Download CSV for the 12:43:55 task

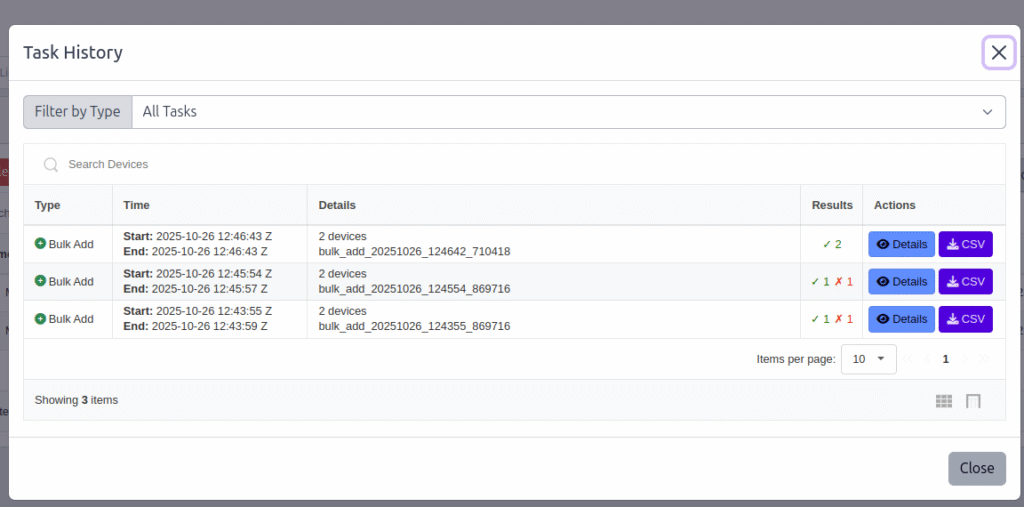(965, 319)
